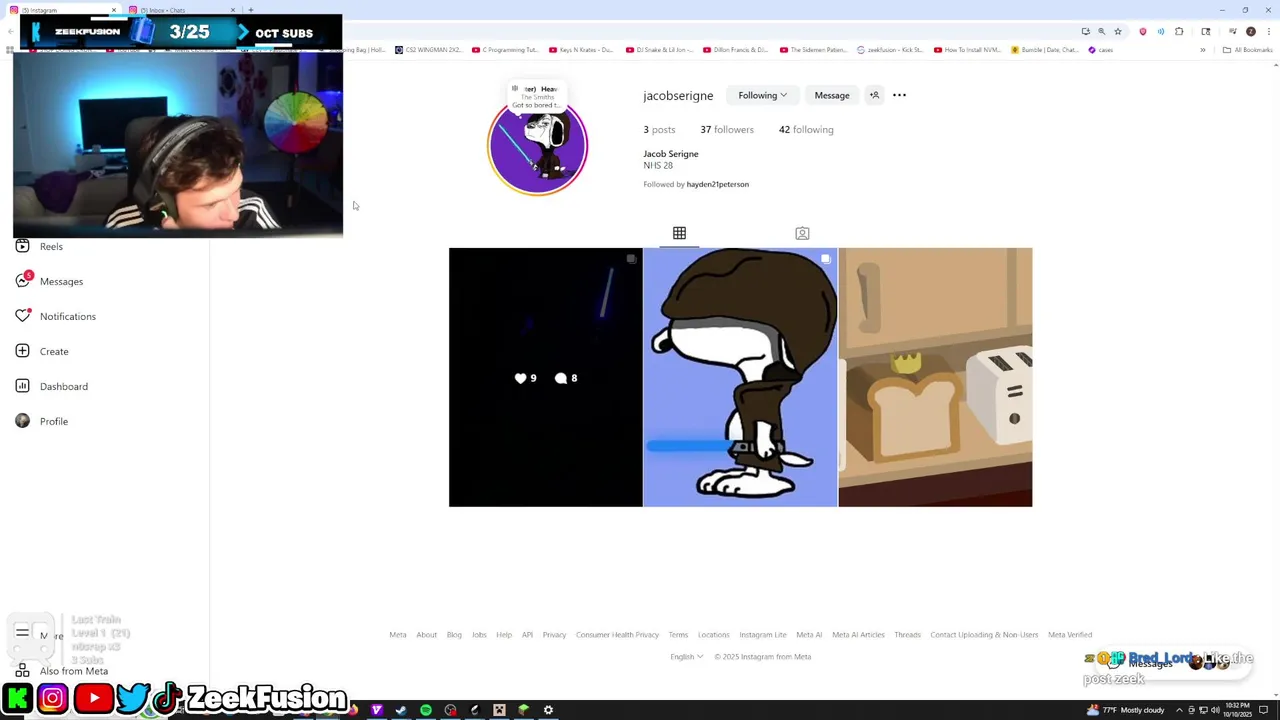The width and height of the screenshot is (1280, 720).
Task: Show more bookmarks overflow chevron
Action: 1203,49
